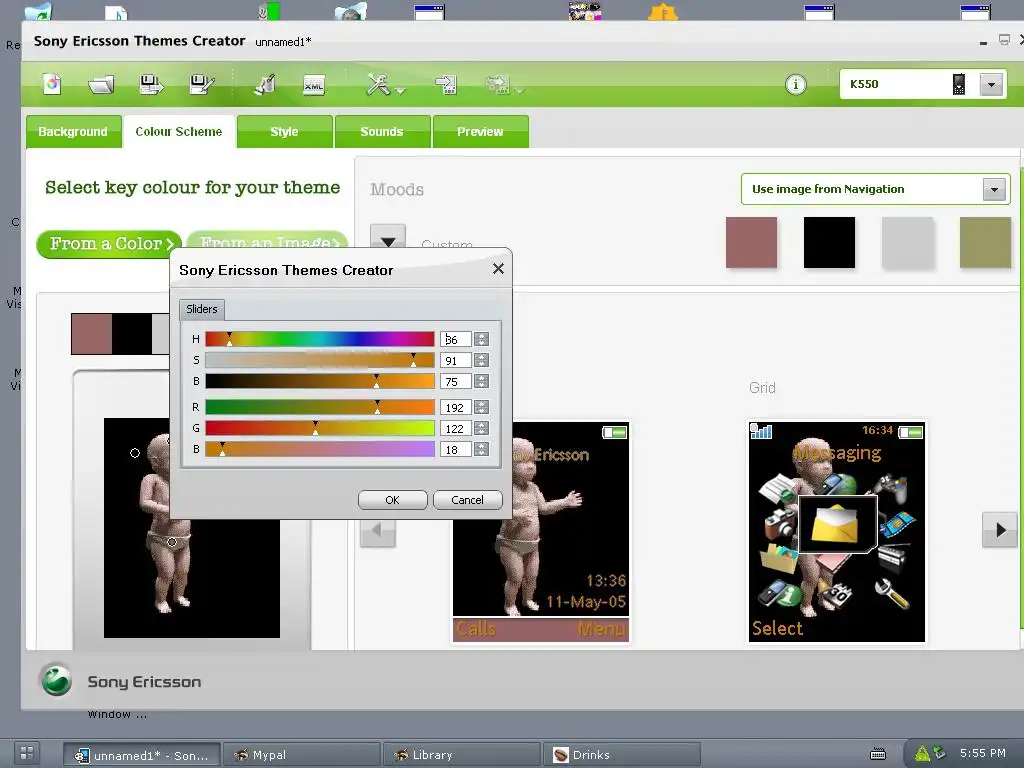Screen dimensions: 1024x768
Task: Open a theme with folder icon
Action: pyautogui.click(x=101, y=84)
